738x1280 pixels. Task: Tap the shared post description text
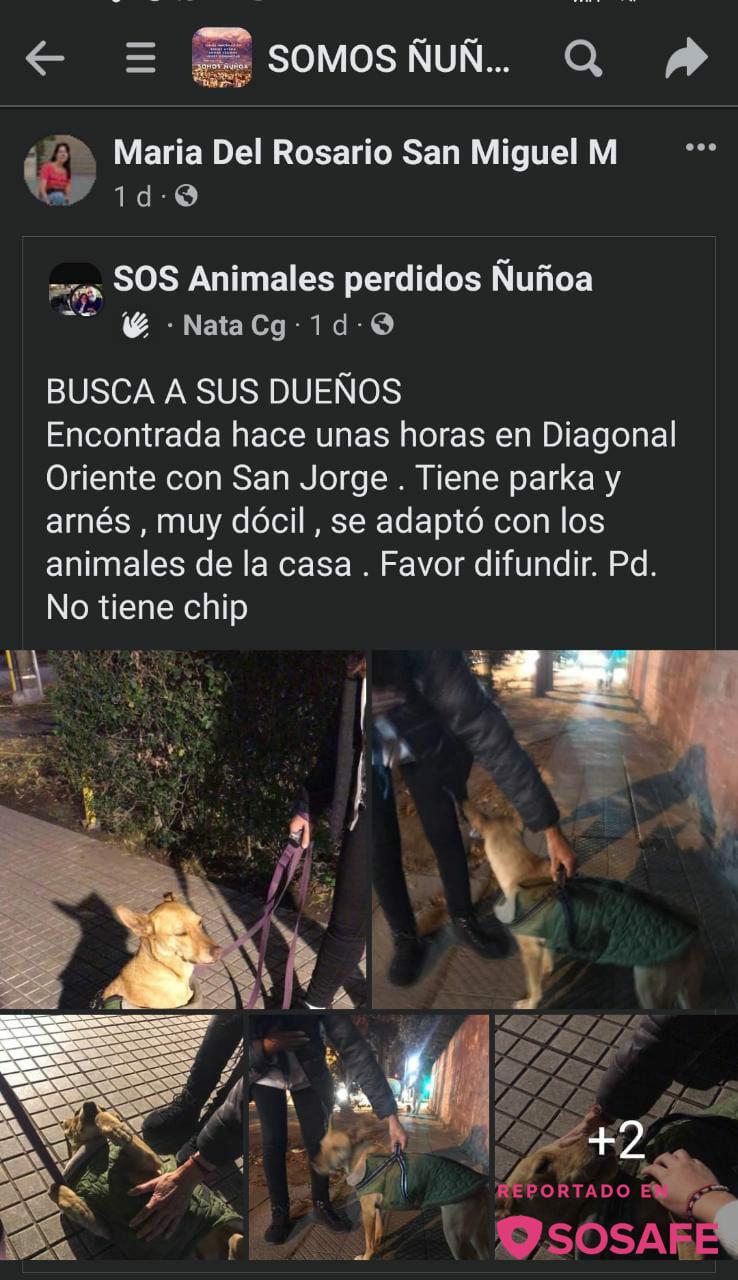tap(361, 499)
